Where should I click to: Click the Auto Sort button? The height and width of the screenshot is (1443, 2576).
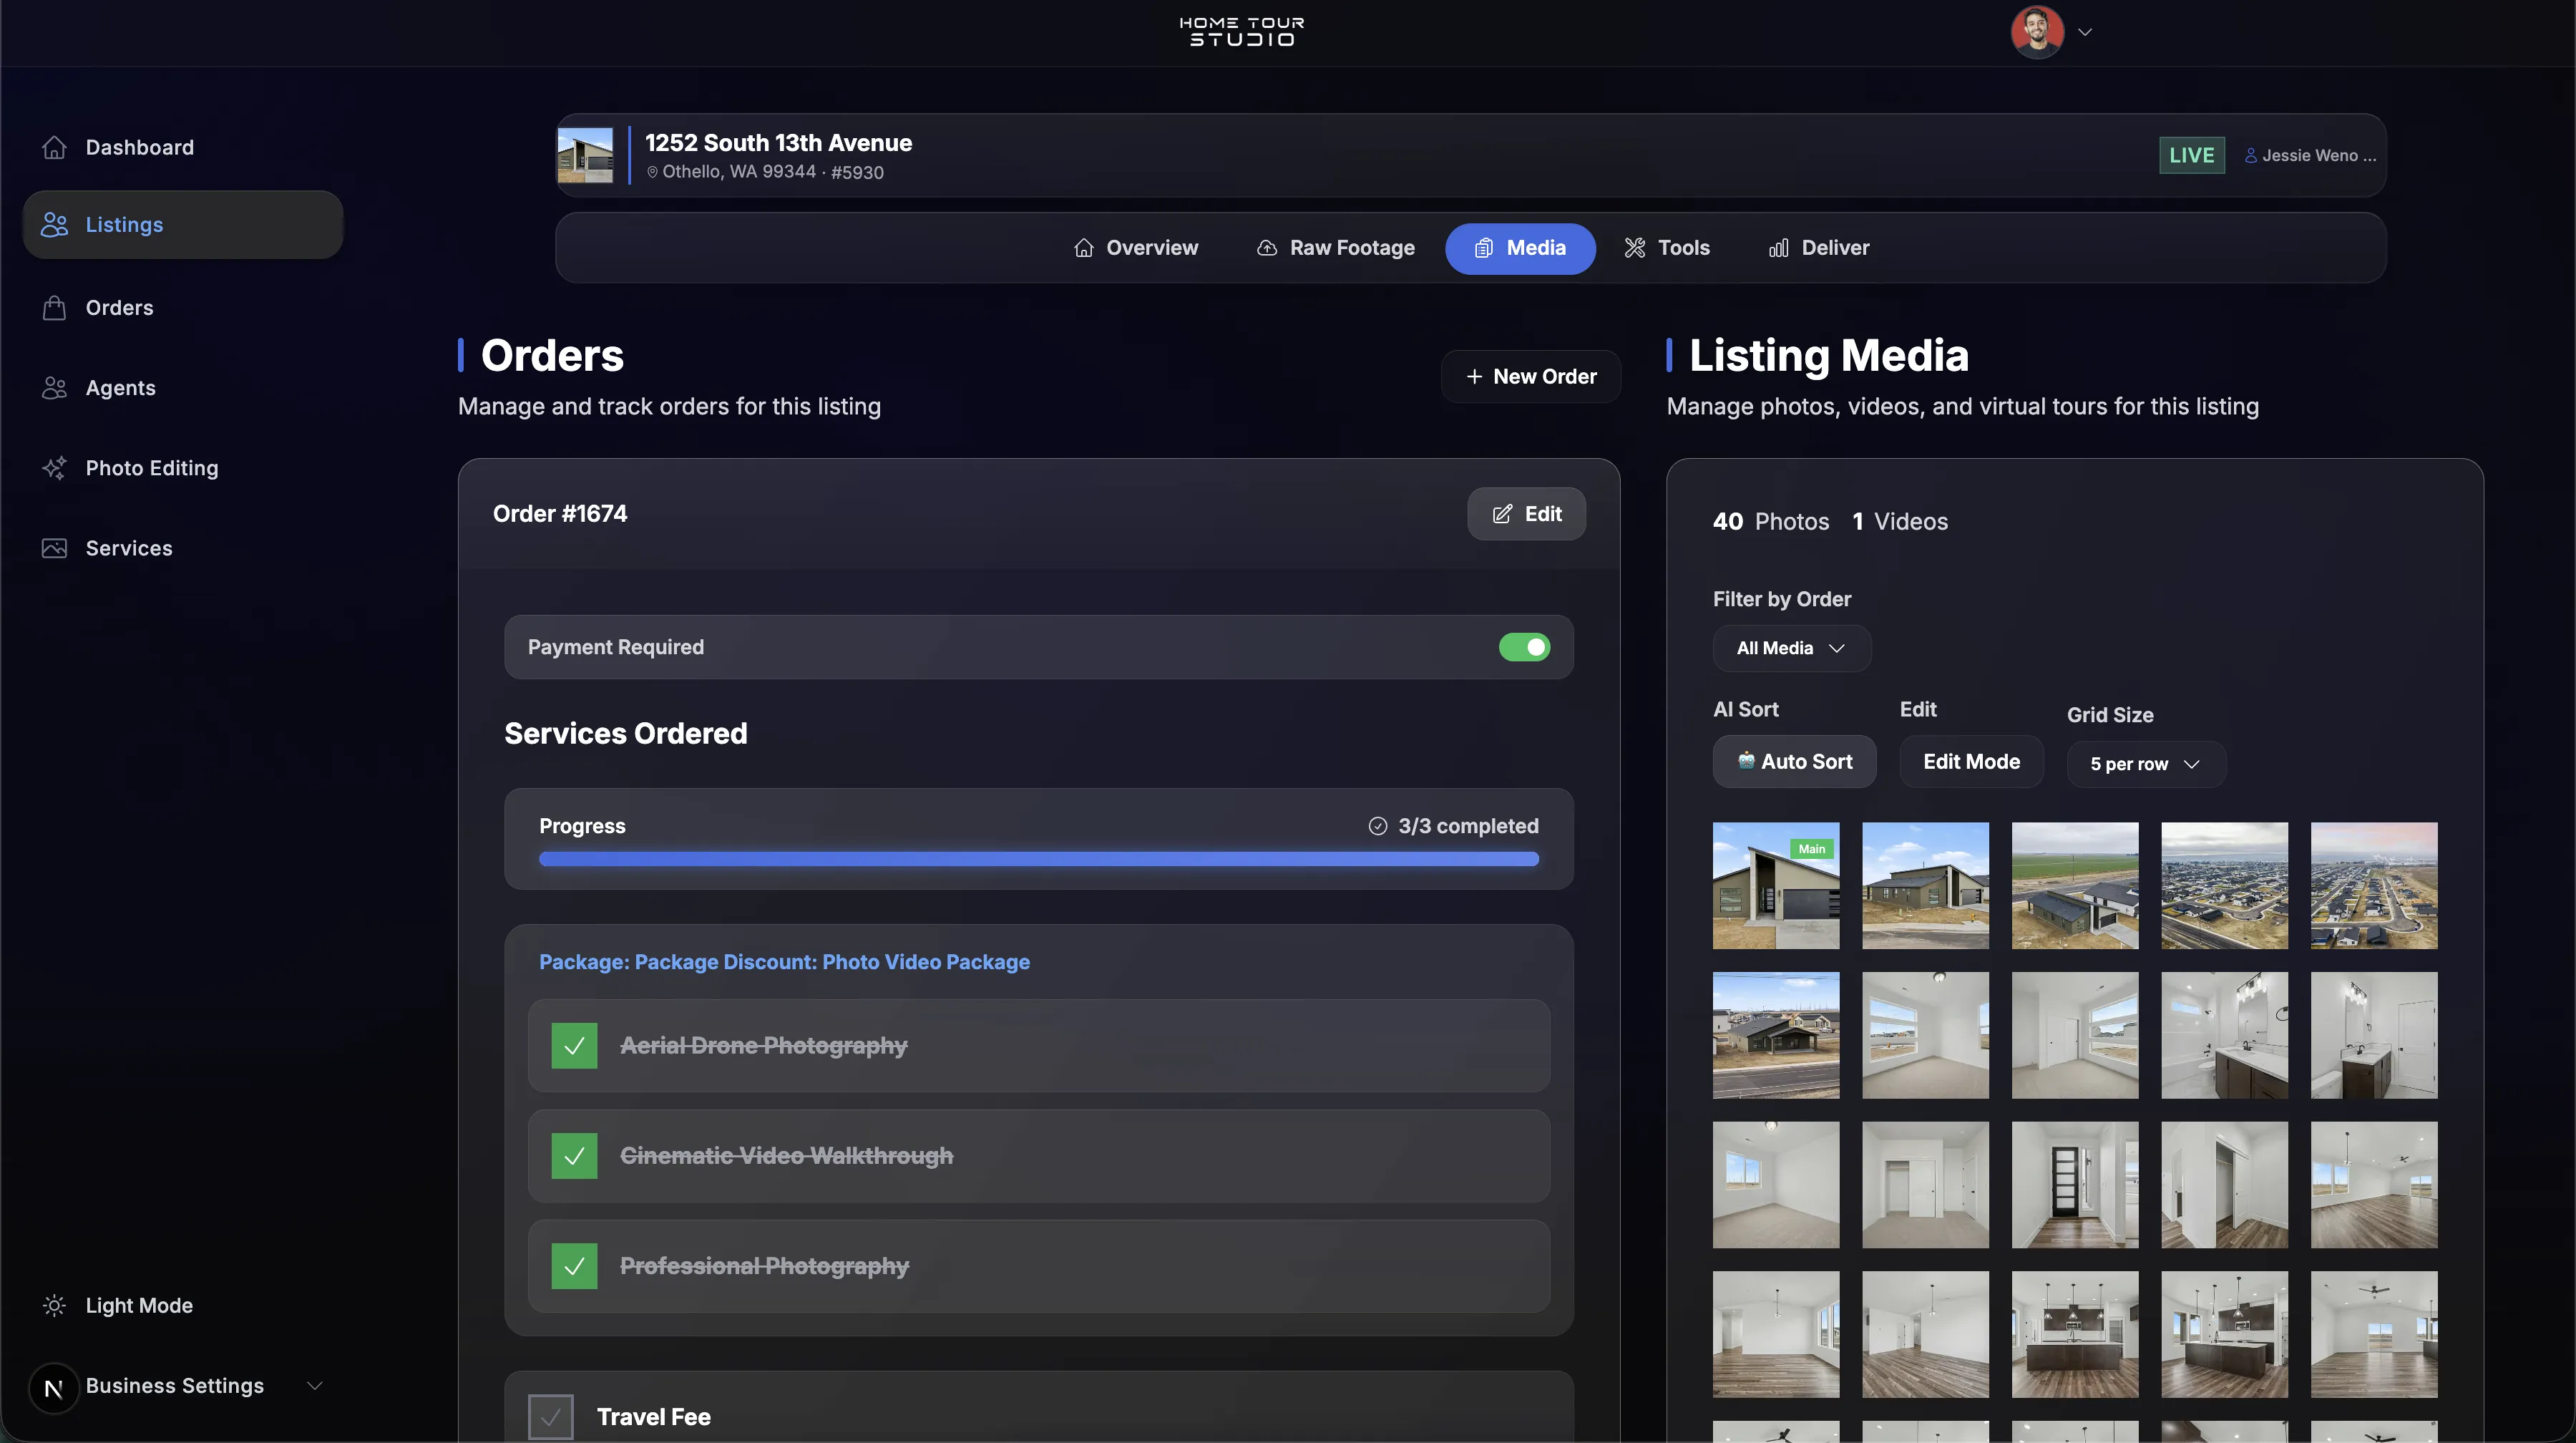tap(1794, 761)
